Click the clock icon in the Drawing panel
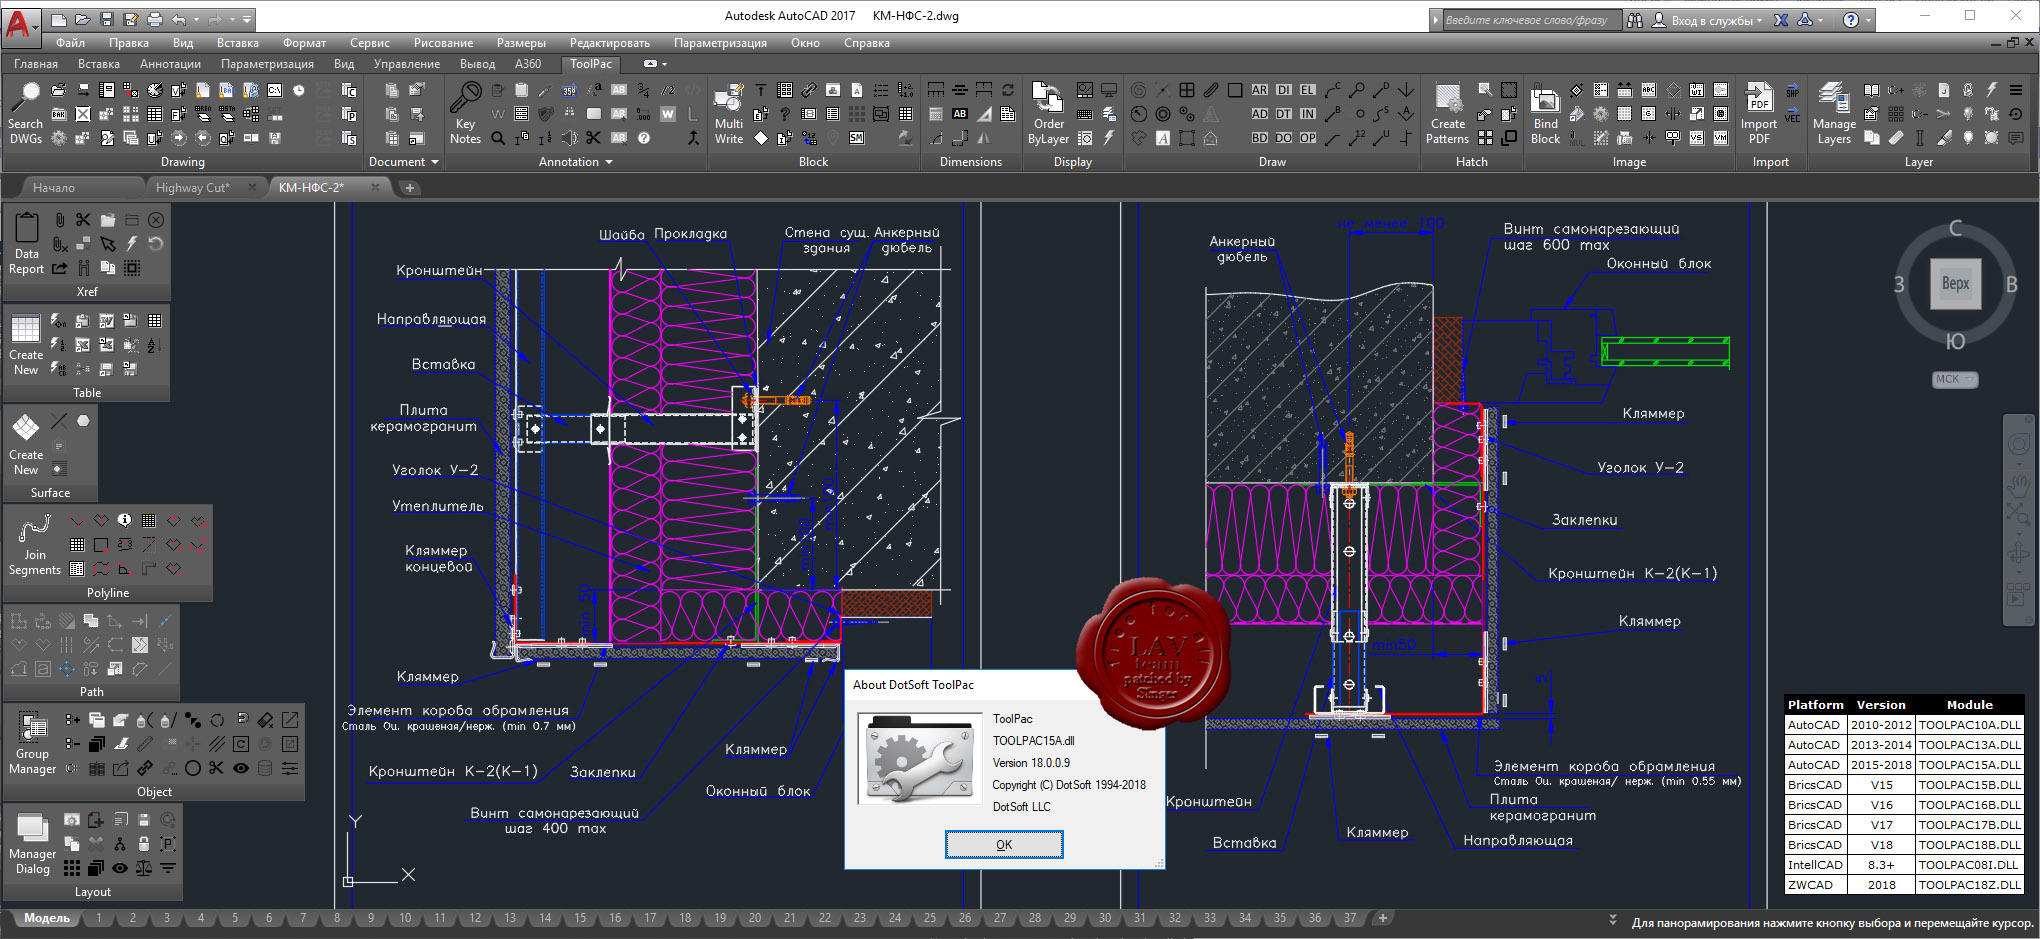This screenshot has width=2040, height=939. 299,90
